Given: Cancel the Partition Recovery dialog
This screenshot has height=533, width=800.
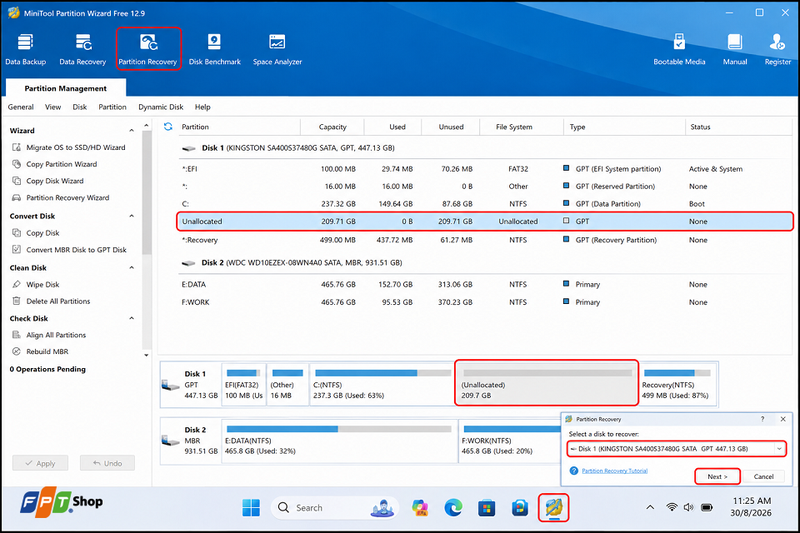Looking at the screenshot, I should pyautogui.click(x=763, y=476).
